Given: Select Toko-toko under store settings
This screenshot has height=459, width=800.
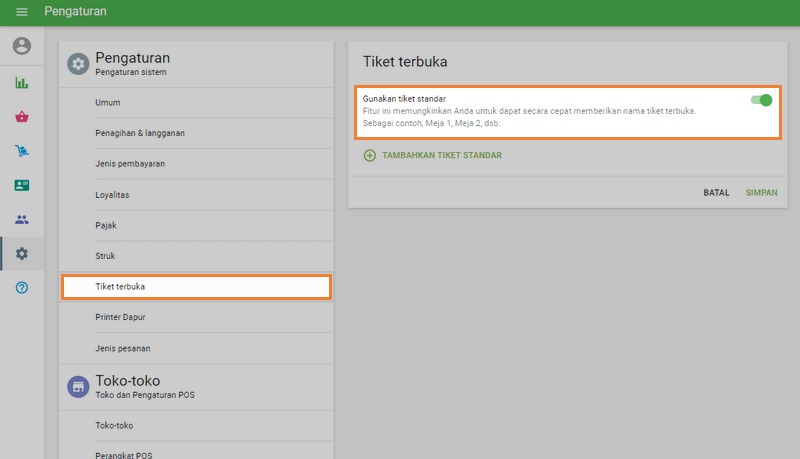Looking at the screenshot, I should click(114, 425).
